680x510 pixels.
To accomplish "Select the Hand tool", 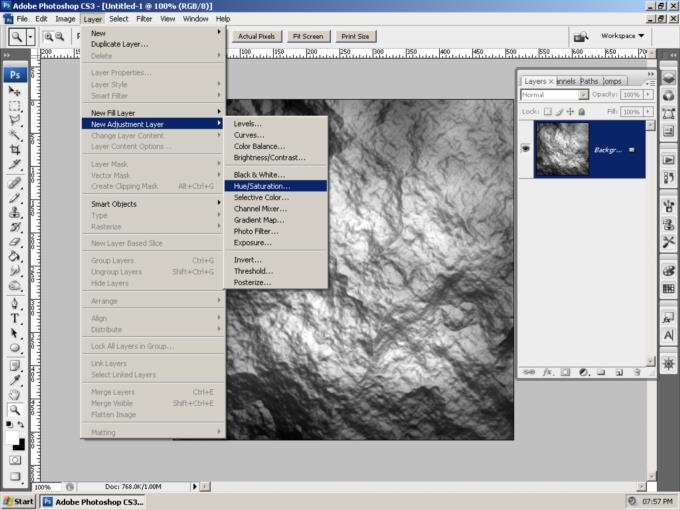I will 15,395.
